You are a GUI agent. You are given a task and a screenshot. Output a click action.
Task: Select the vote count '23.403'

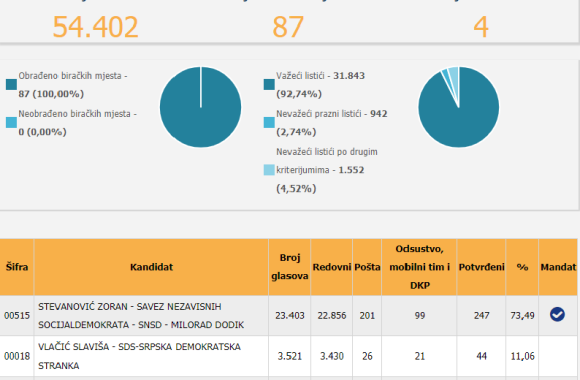pos(290,316)
